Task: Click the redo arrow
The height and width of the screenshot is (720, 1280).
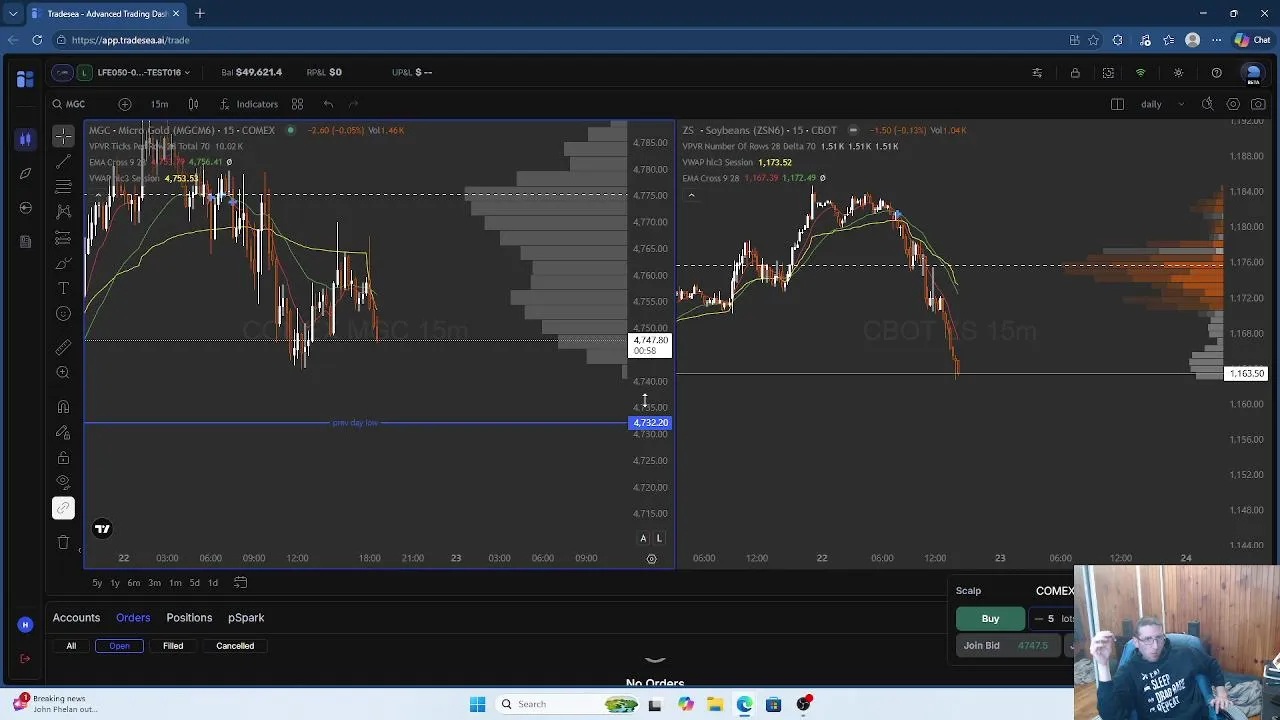Action: (353, 104)
